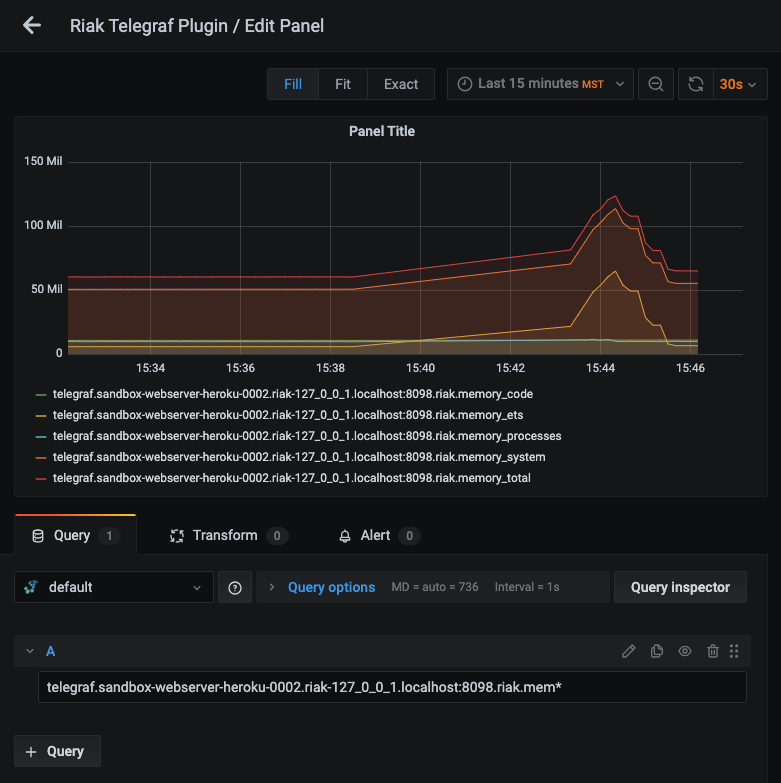This screenshot has height=783, width=781.
Task: Open the 30s refresh interval dropdown
Action: click(740, 84)
